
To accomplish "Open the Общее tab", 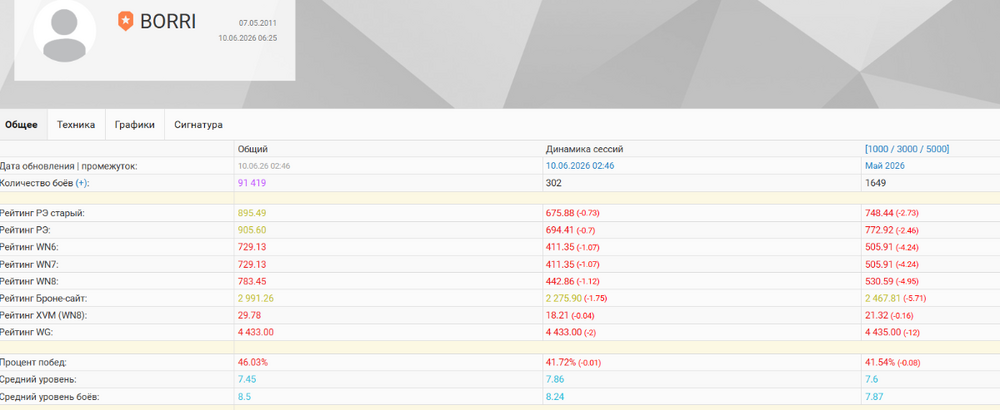I will click(x=21, y=125).
